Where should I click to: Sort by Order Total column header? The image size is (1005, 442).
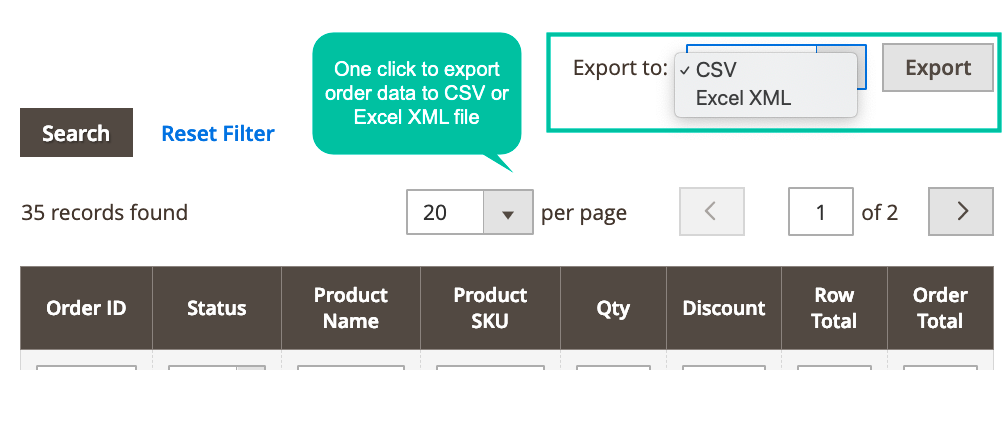(940, 308)
